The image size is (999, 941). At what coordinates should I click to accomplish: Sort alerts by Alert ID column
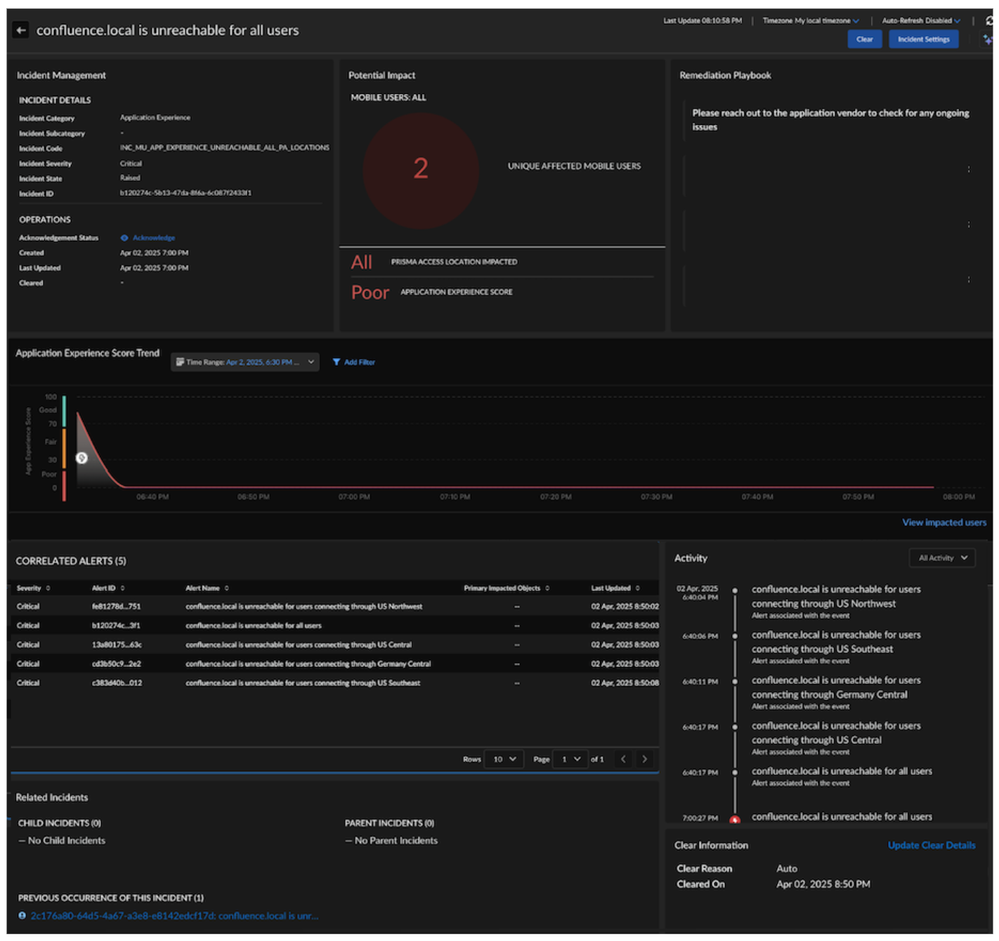[x=122, y=588]
